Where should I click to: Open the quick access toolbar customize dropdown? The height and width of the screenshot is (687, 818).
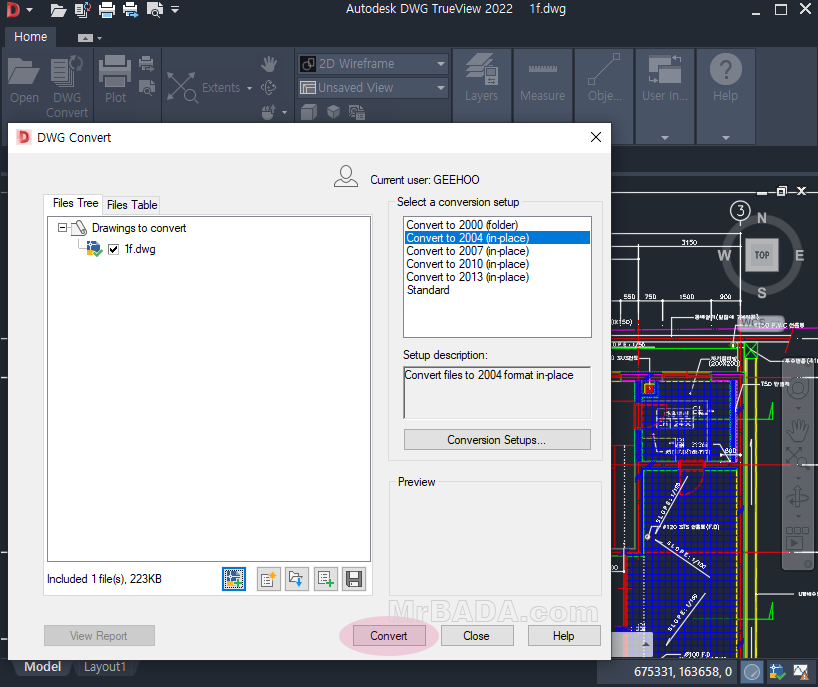pyautogui.click(x=175, y=9)
